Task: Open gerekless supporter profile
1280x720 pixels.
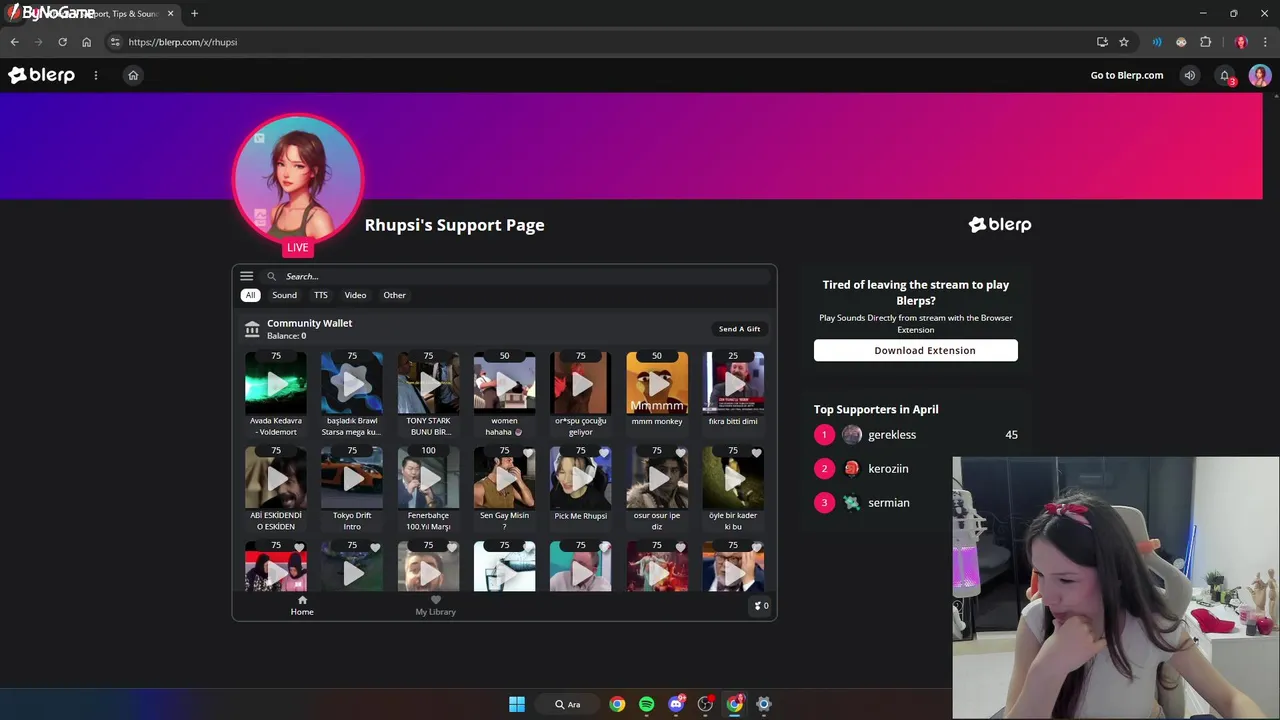Action: point(892,435)
